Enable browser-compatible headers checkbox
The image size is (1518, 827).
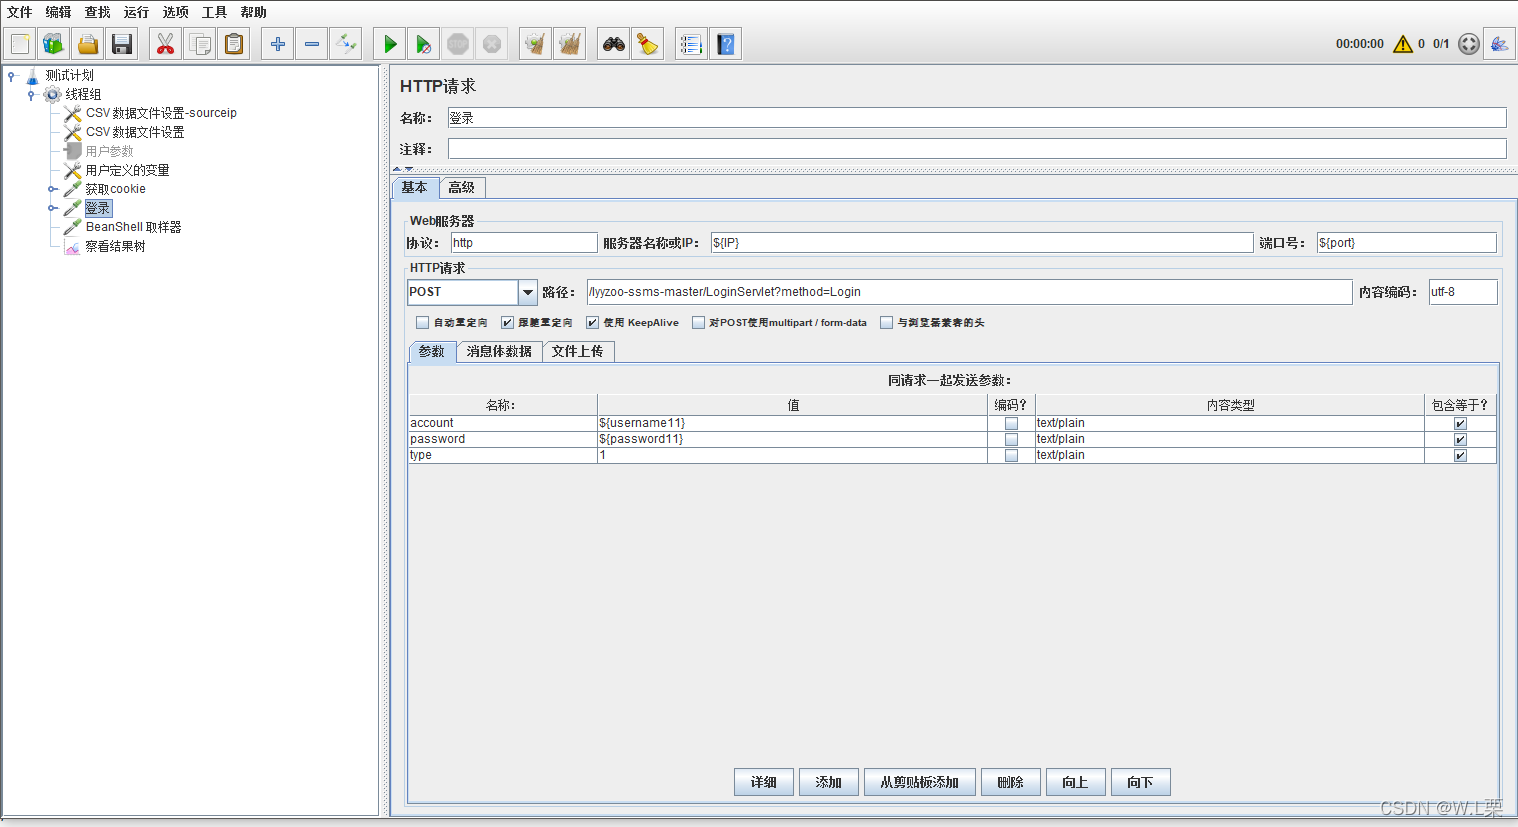(886, 323)
